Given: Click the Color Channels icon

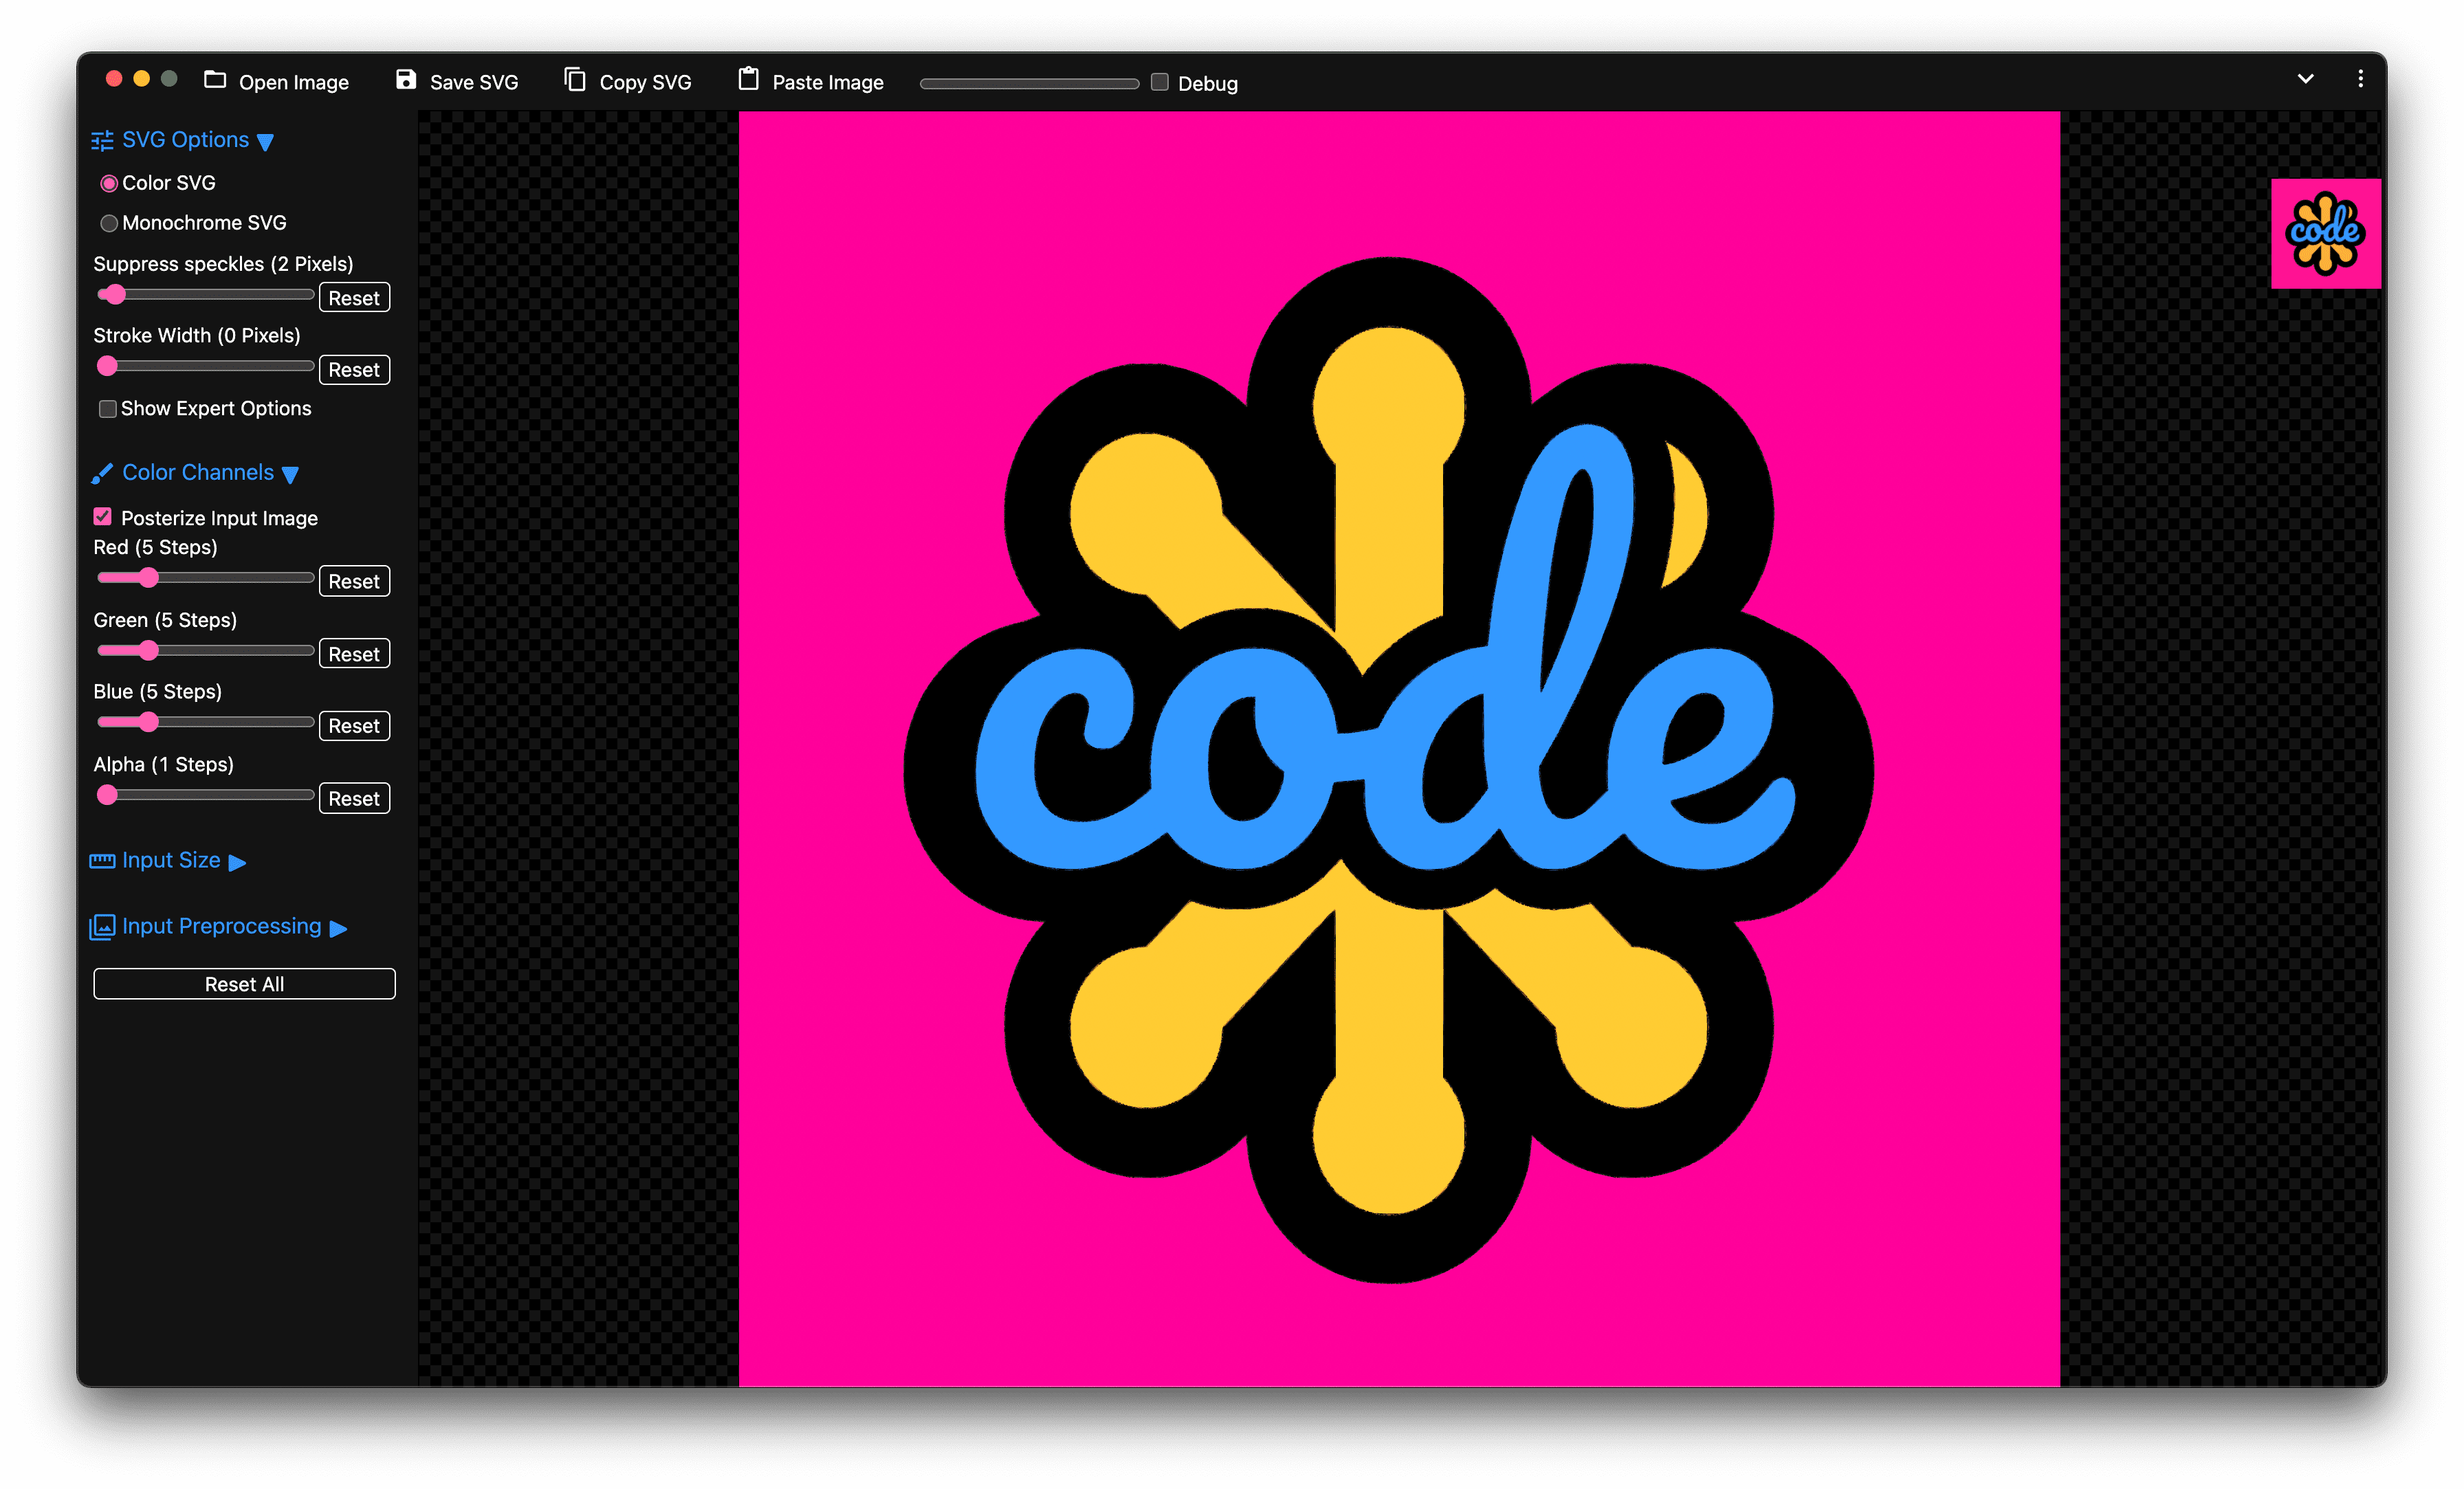Looking at the screenshot, I should click(100, 472).
